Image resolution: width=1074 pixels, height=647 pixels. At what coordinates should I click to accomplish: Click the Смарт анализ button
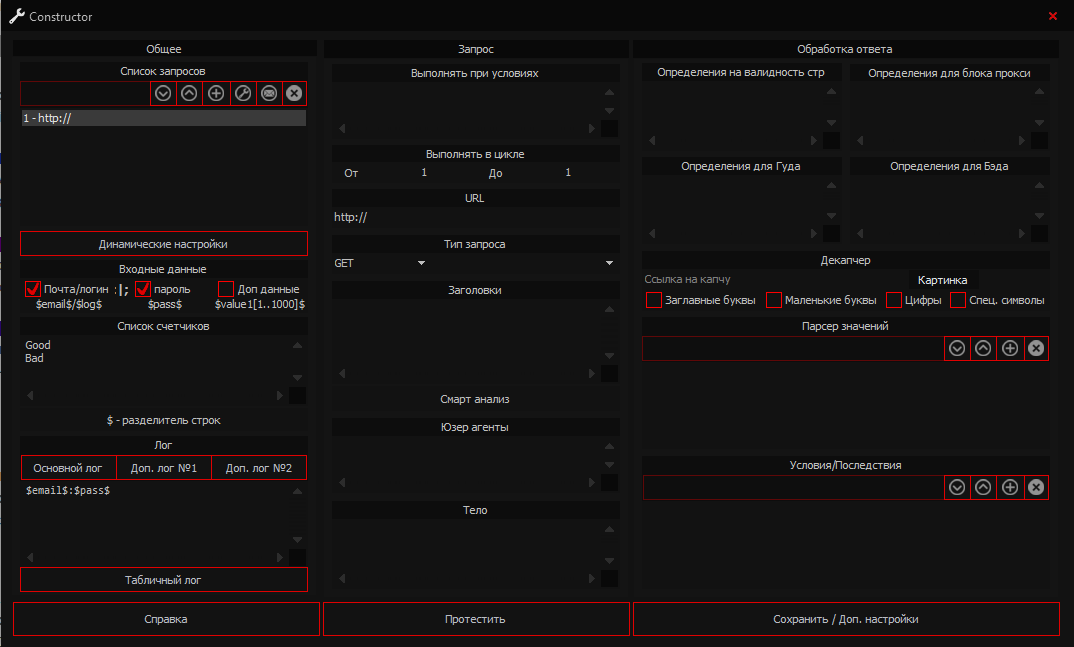coord(475,399)
